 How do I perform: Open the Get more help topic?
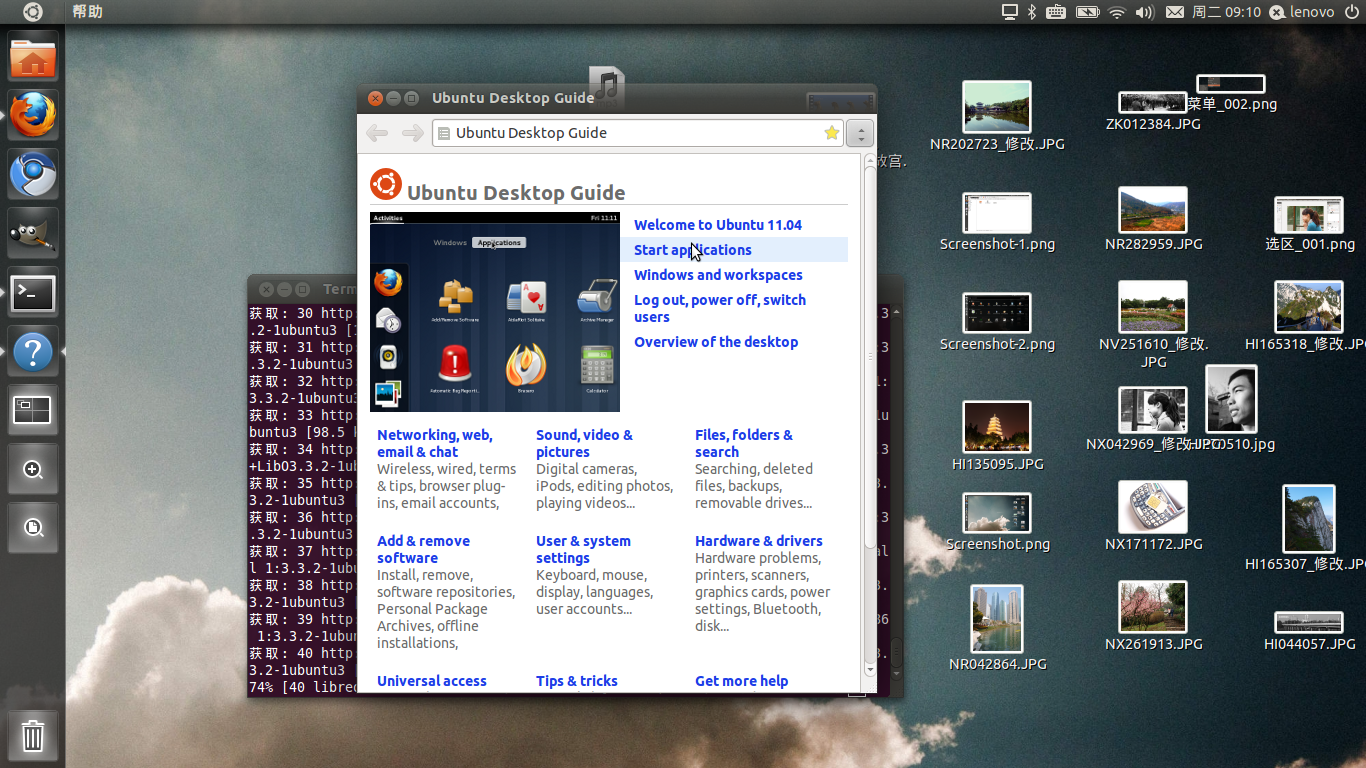point(742,681)
